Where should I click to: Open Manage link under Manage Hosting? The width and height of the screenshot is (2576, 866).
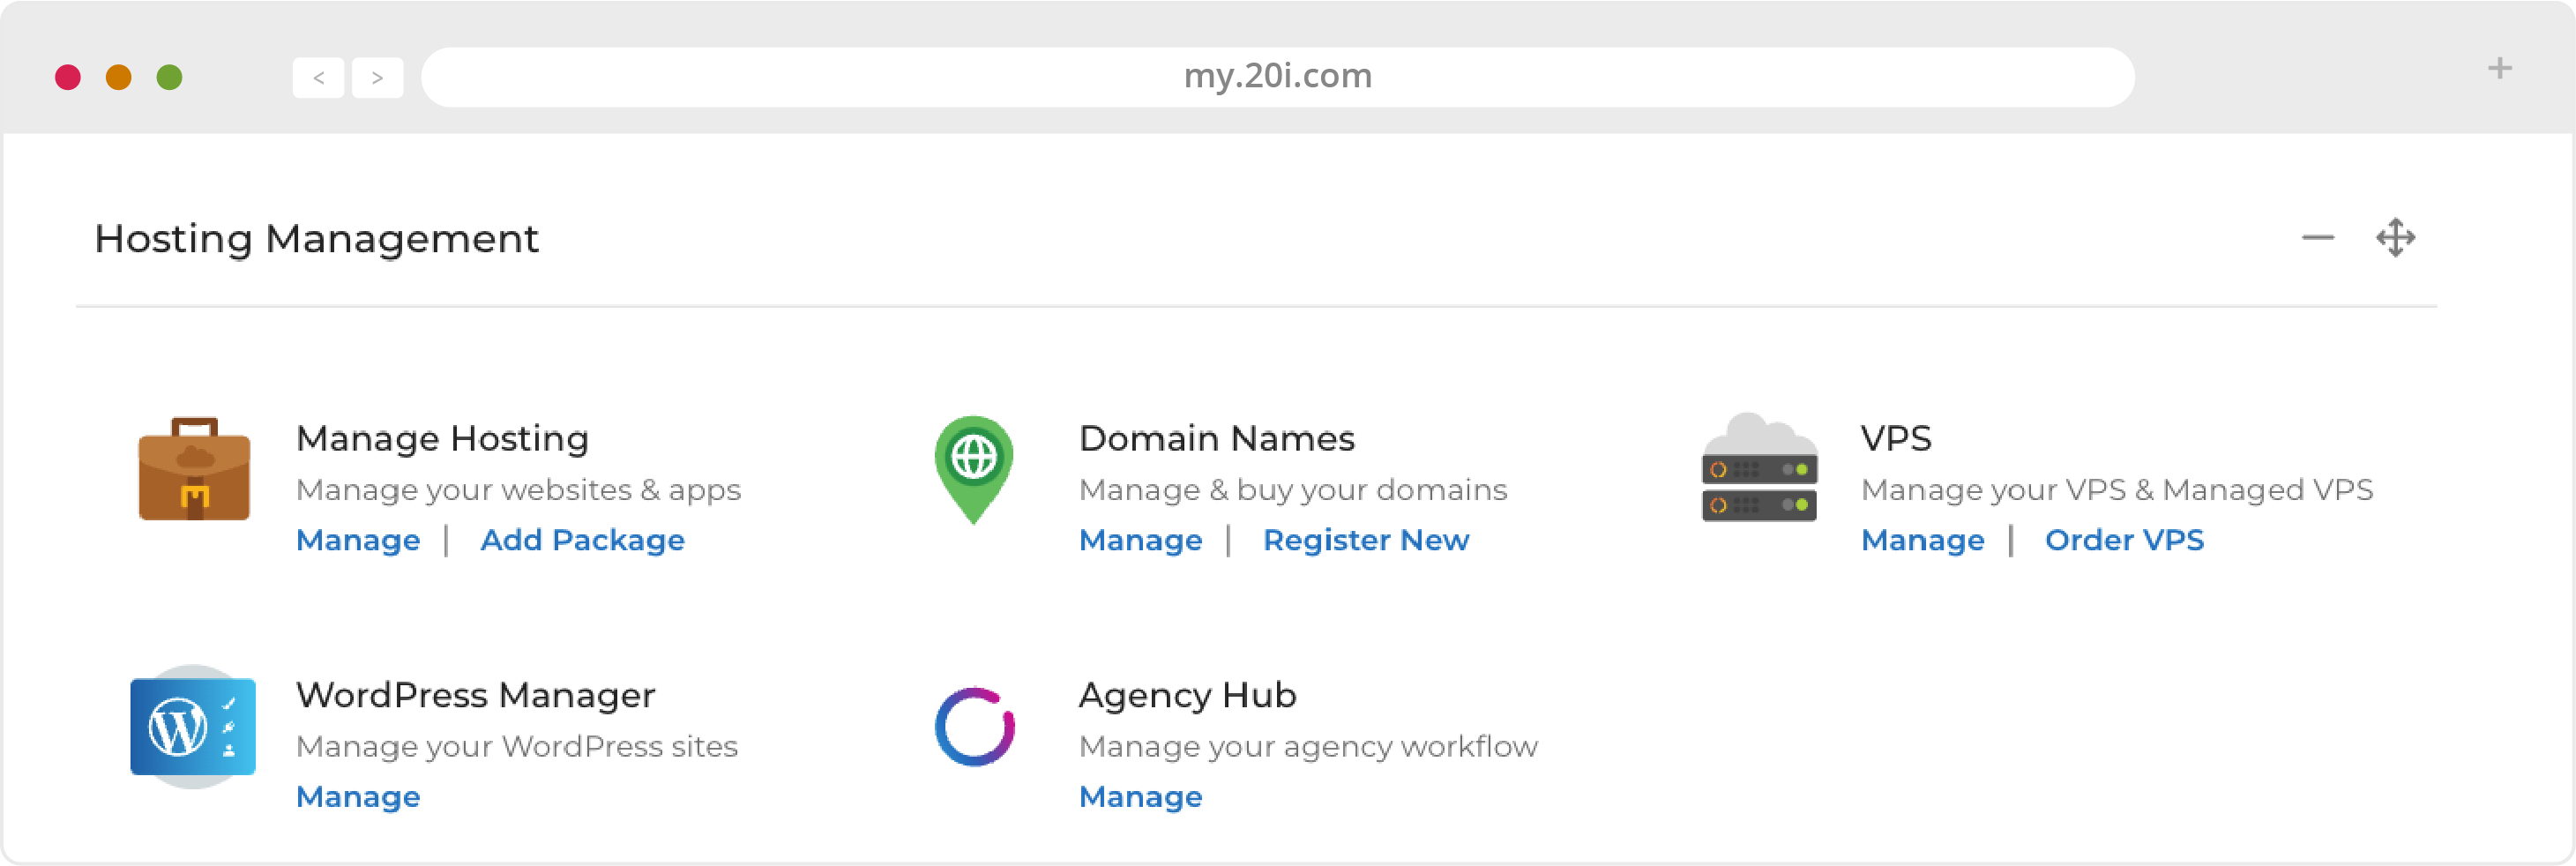(x=358, y=540)
